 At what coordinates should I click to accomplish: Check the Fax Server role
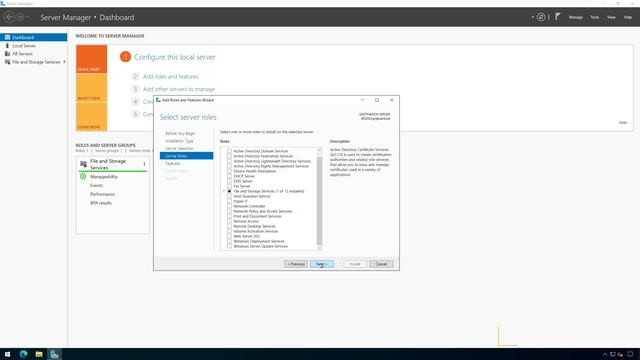click(229, 186)
